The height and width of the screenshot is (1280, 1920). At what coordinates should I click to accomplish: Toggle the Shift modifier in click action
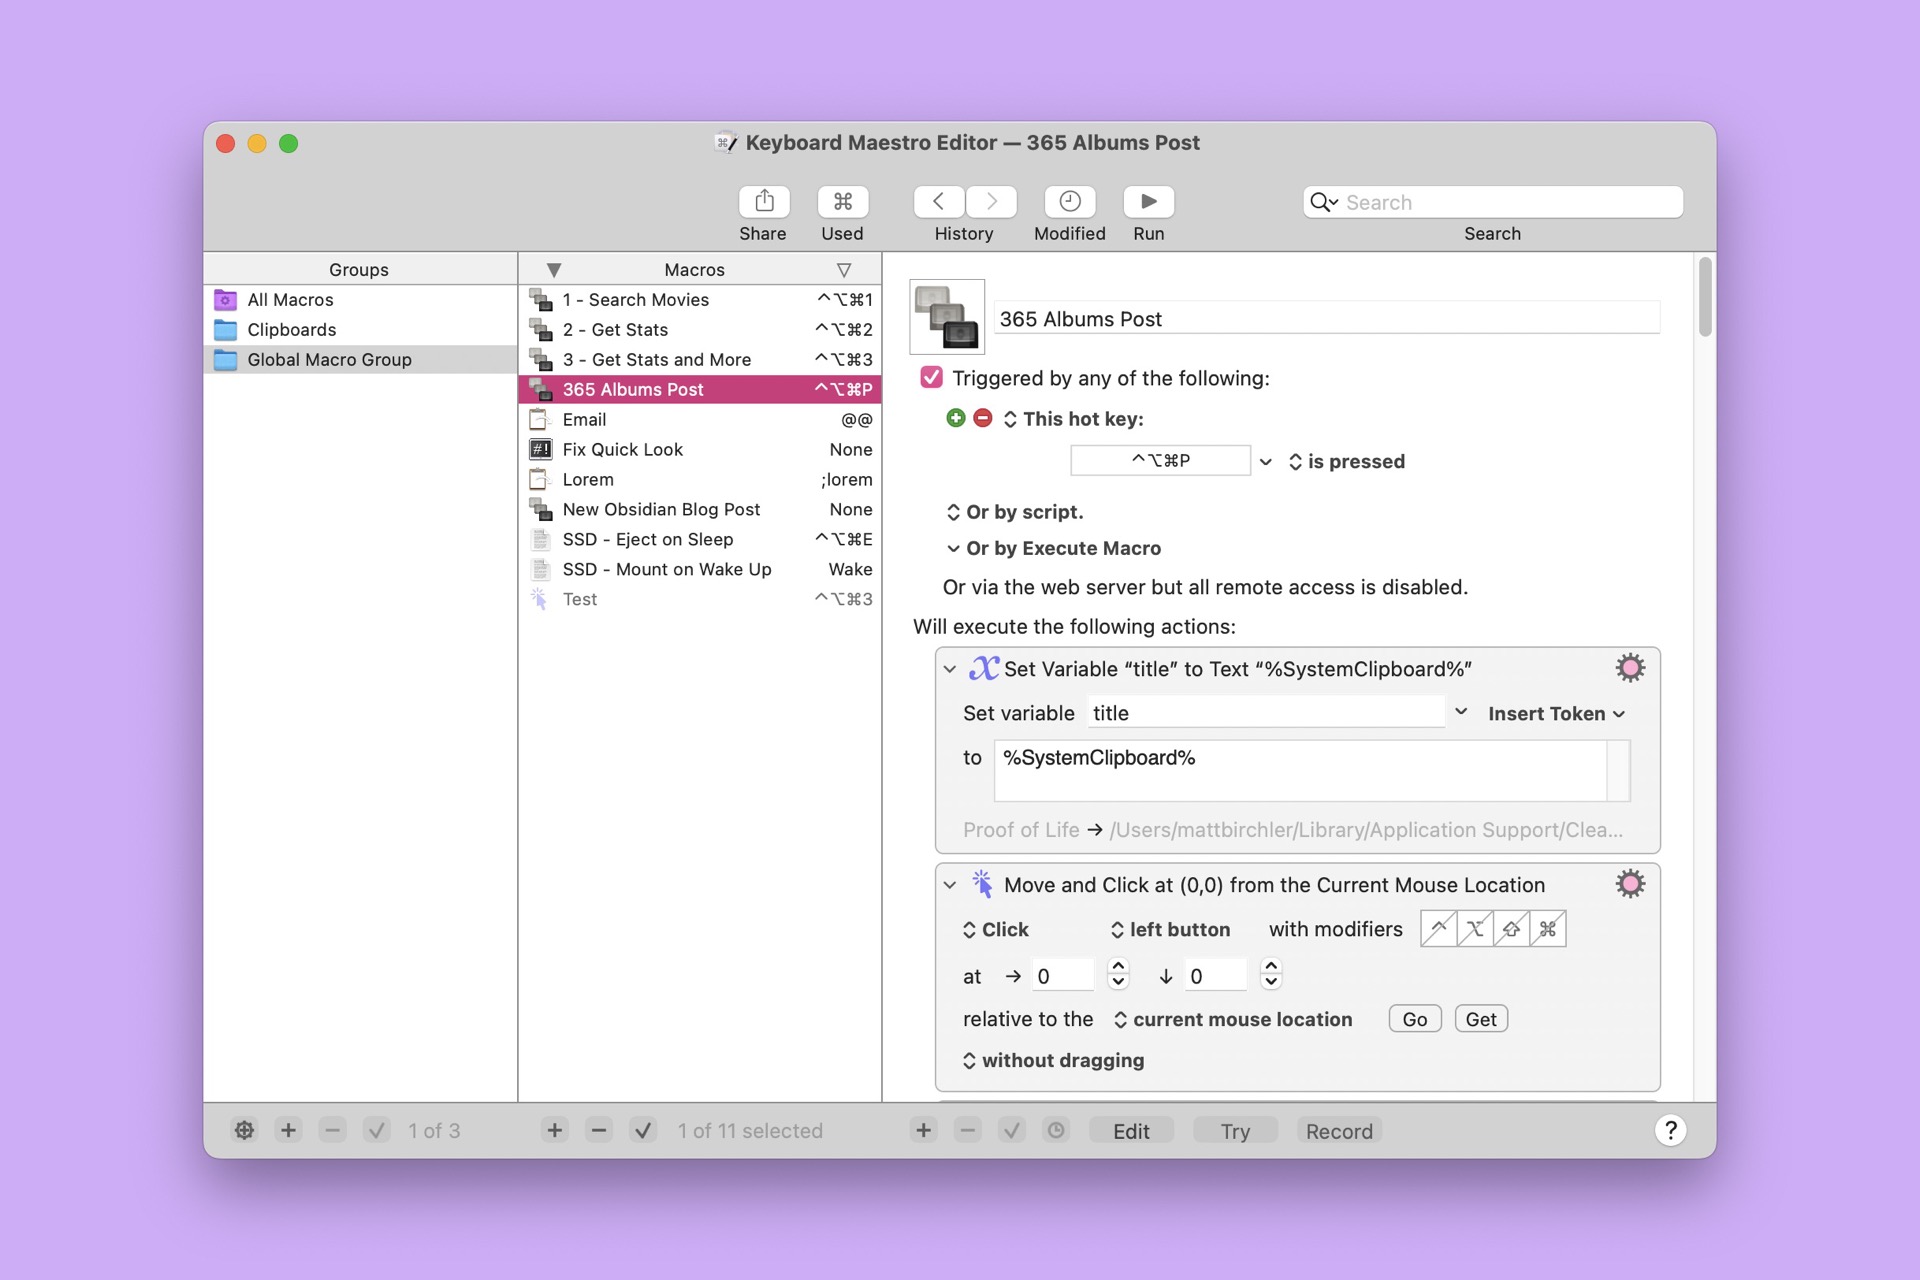1511,929
